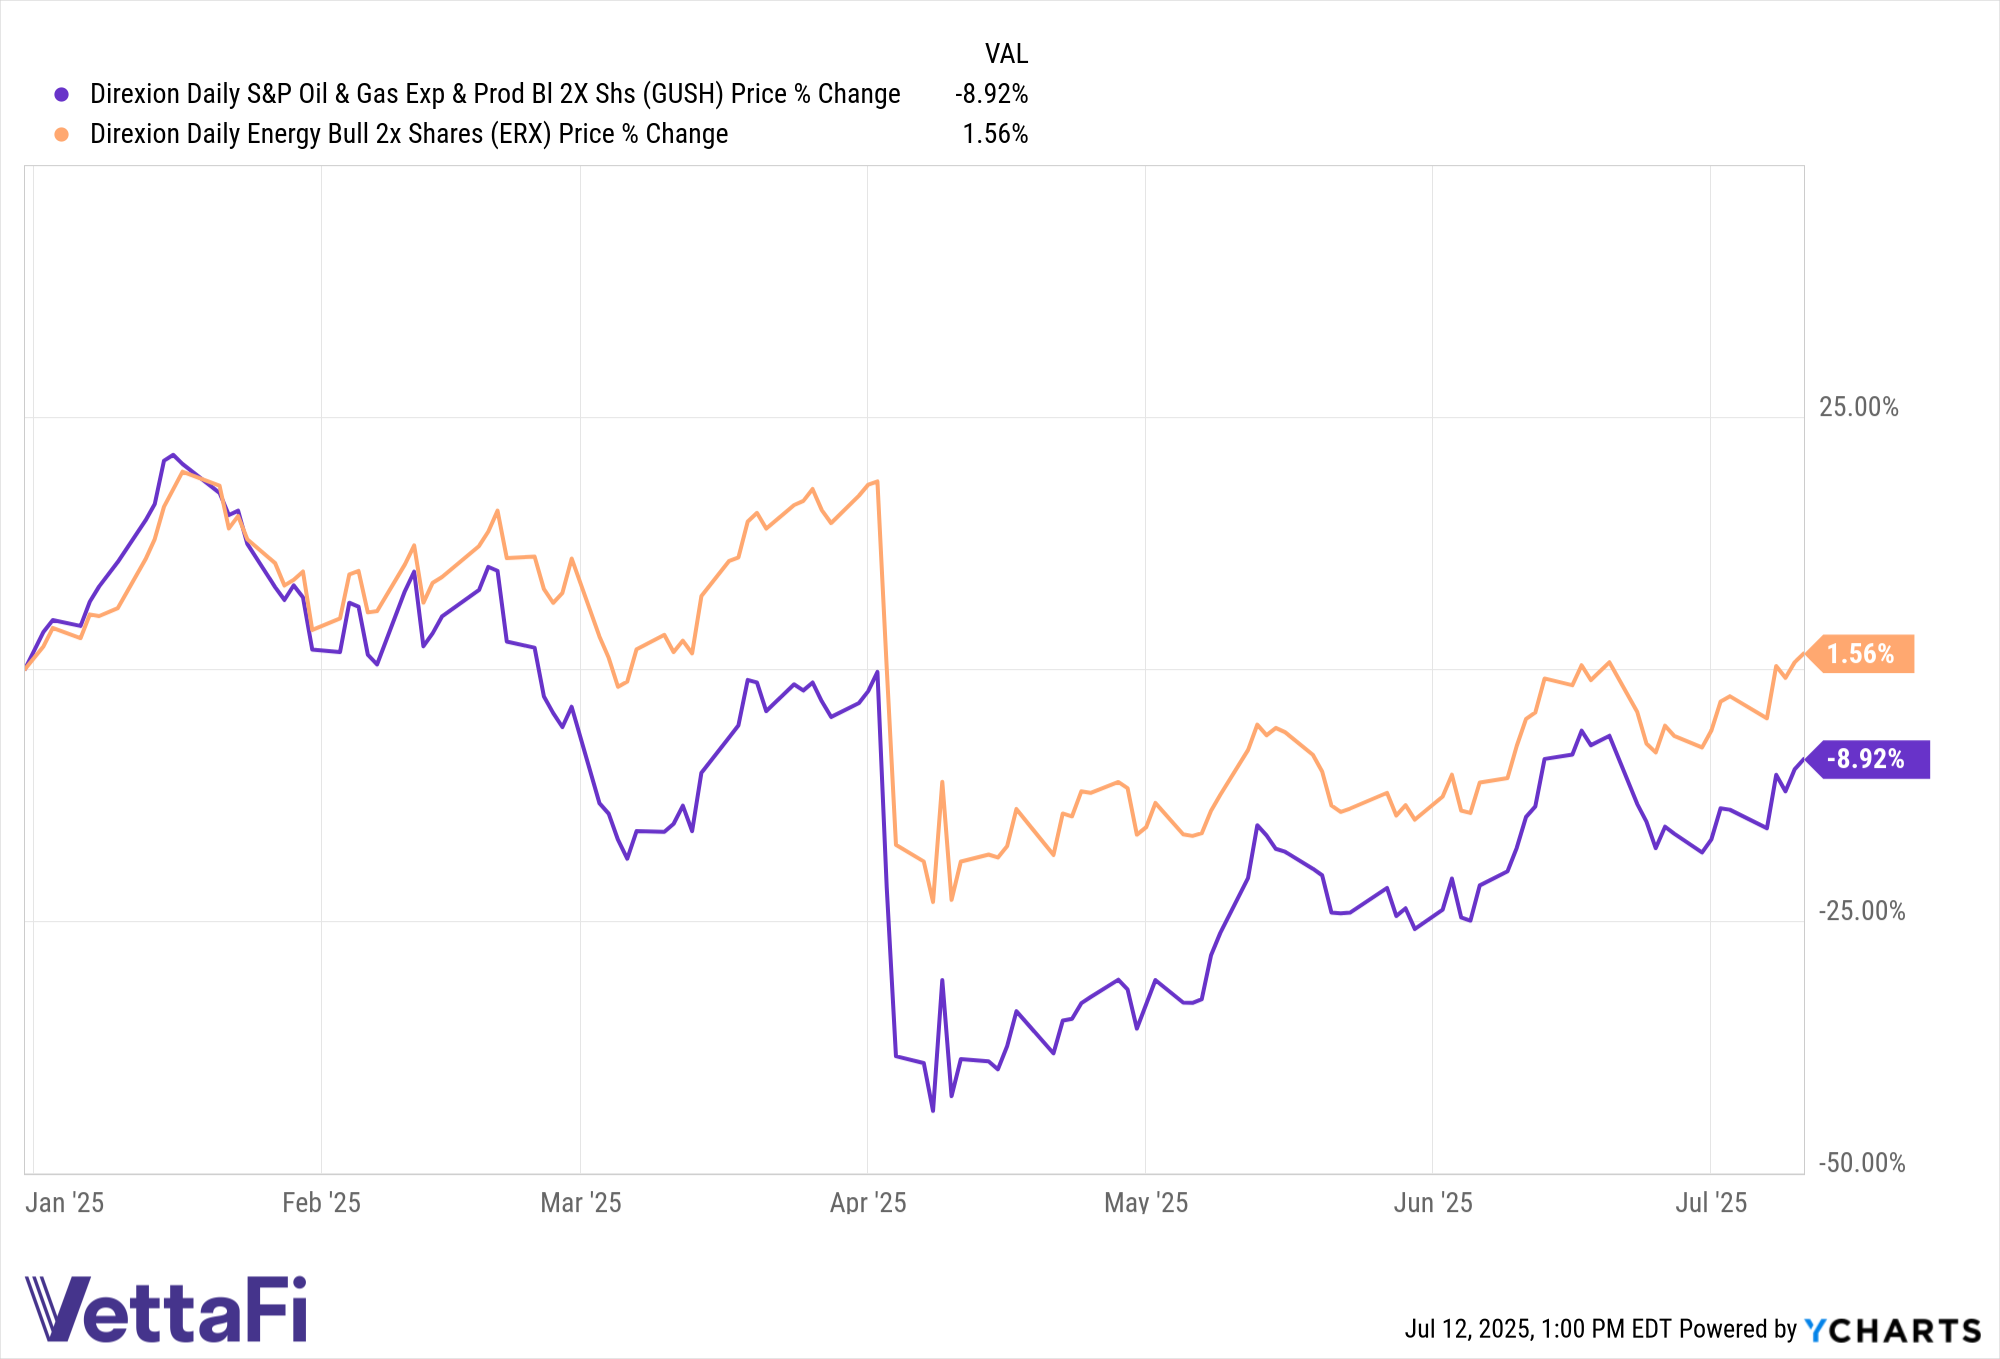Click the May '25 axis label
2000x1359 pixels.
(1146, 1202)
